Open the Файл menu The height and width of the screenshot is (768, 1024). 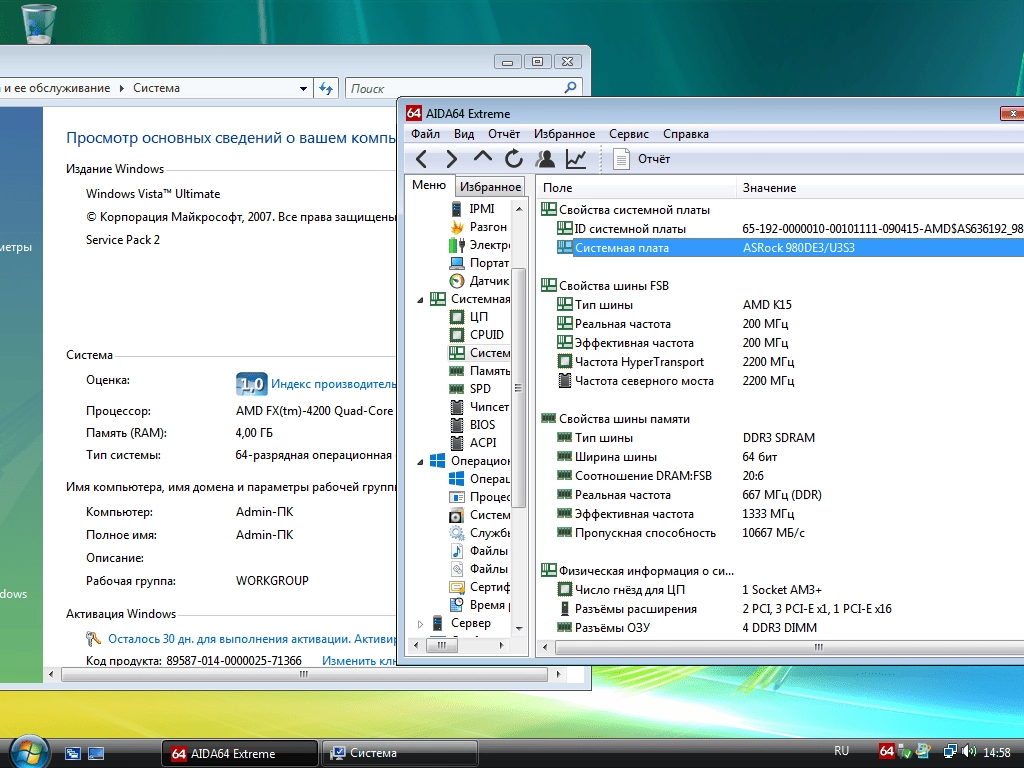click(x=425, y=134)
